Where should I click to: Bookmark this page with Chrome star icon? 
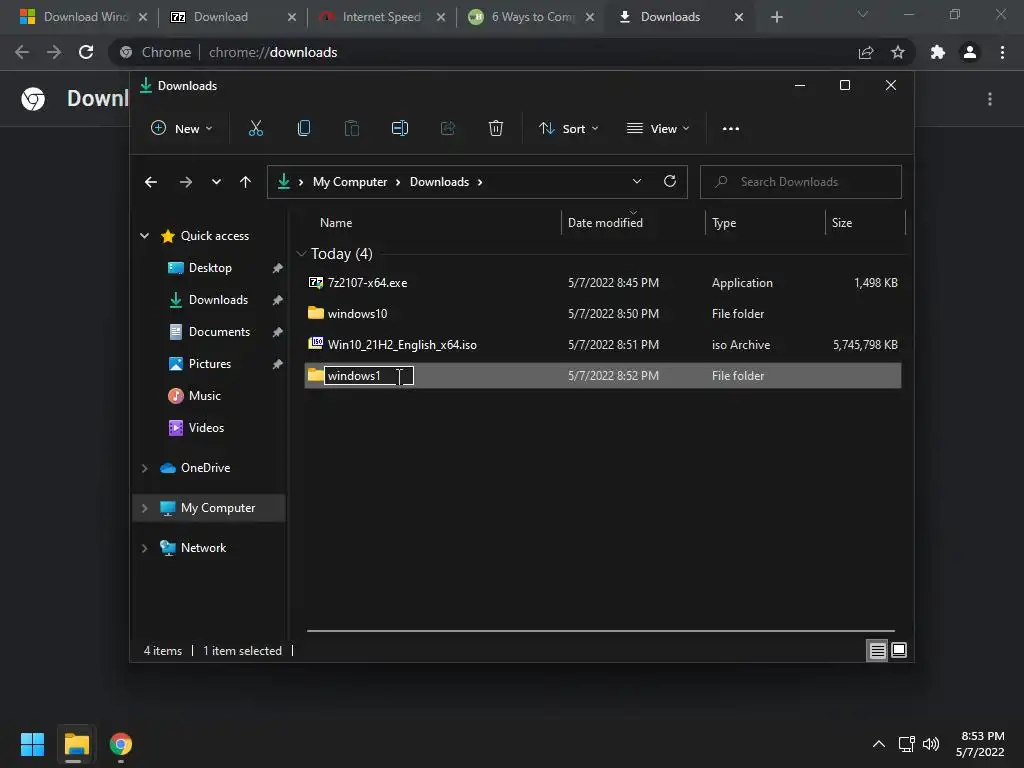[898, 52]
